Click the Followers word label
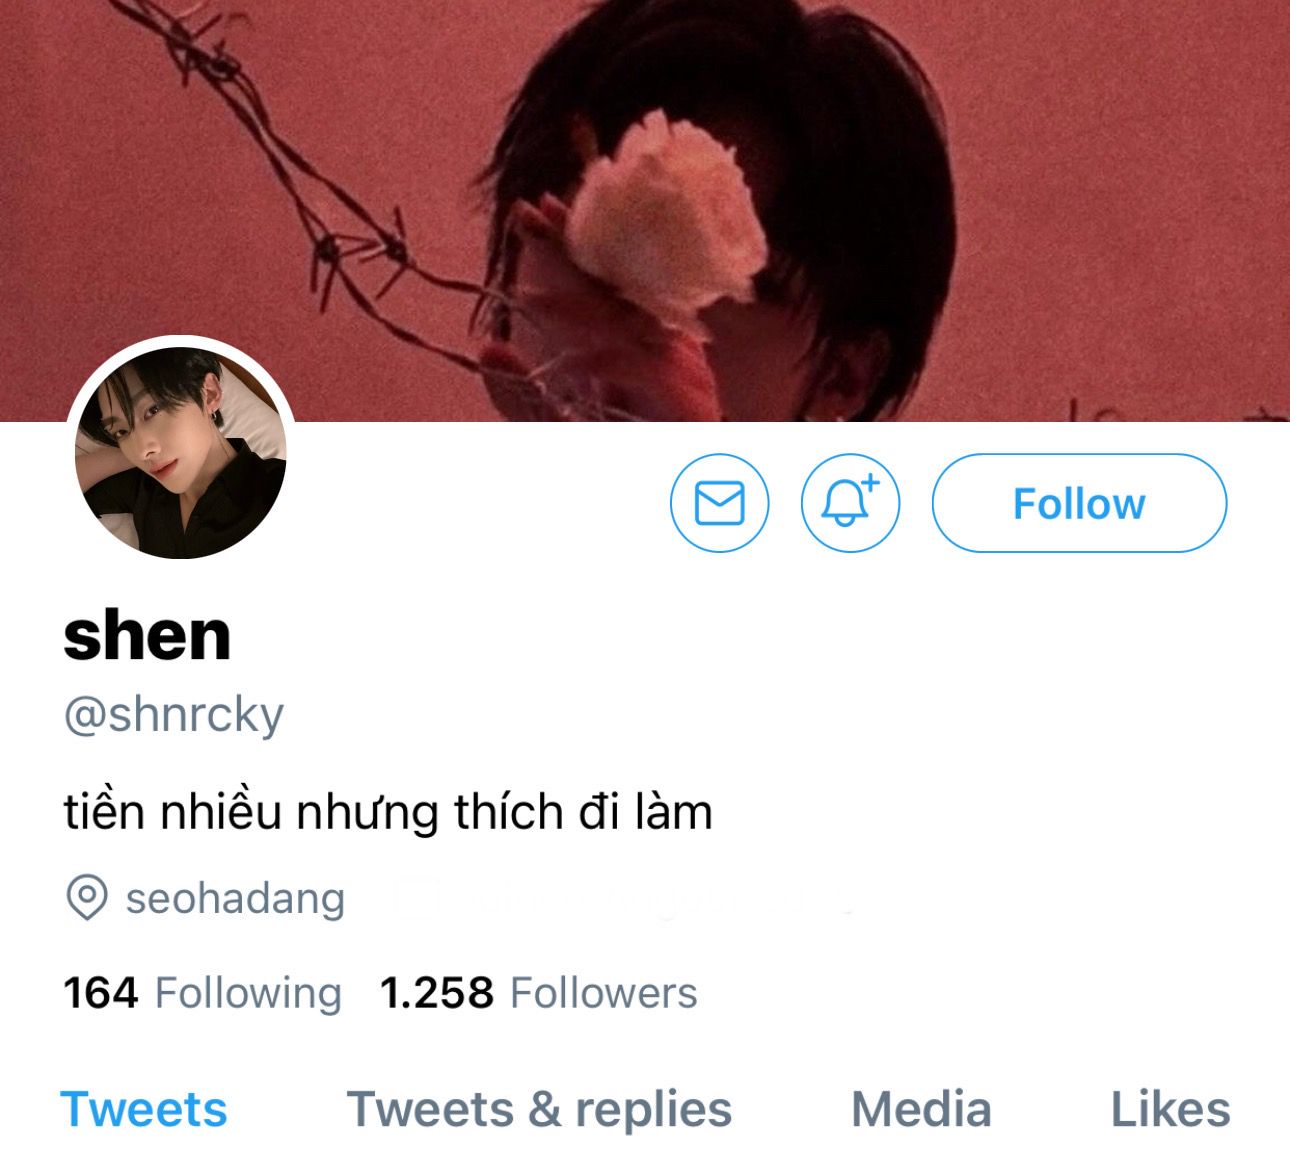1290x1173 pixels. coord(604,993)
